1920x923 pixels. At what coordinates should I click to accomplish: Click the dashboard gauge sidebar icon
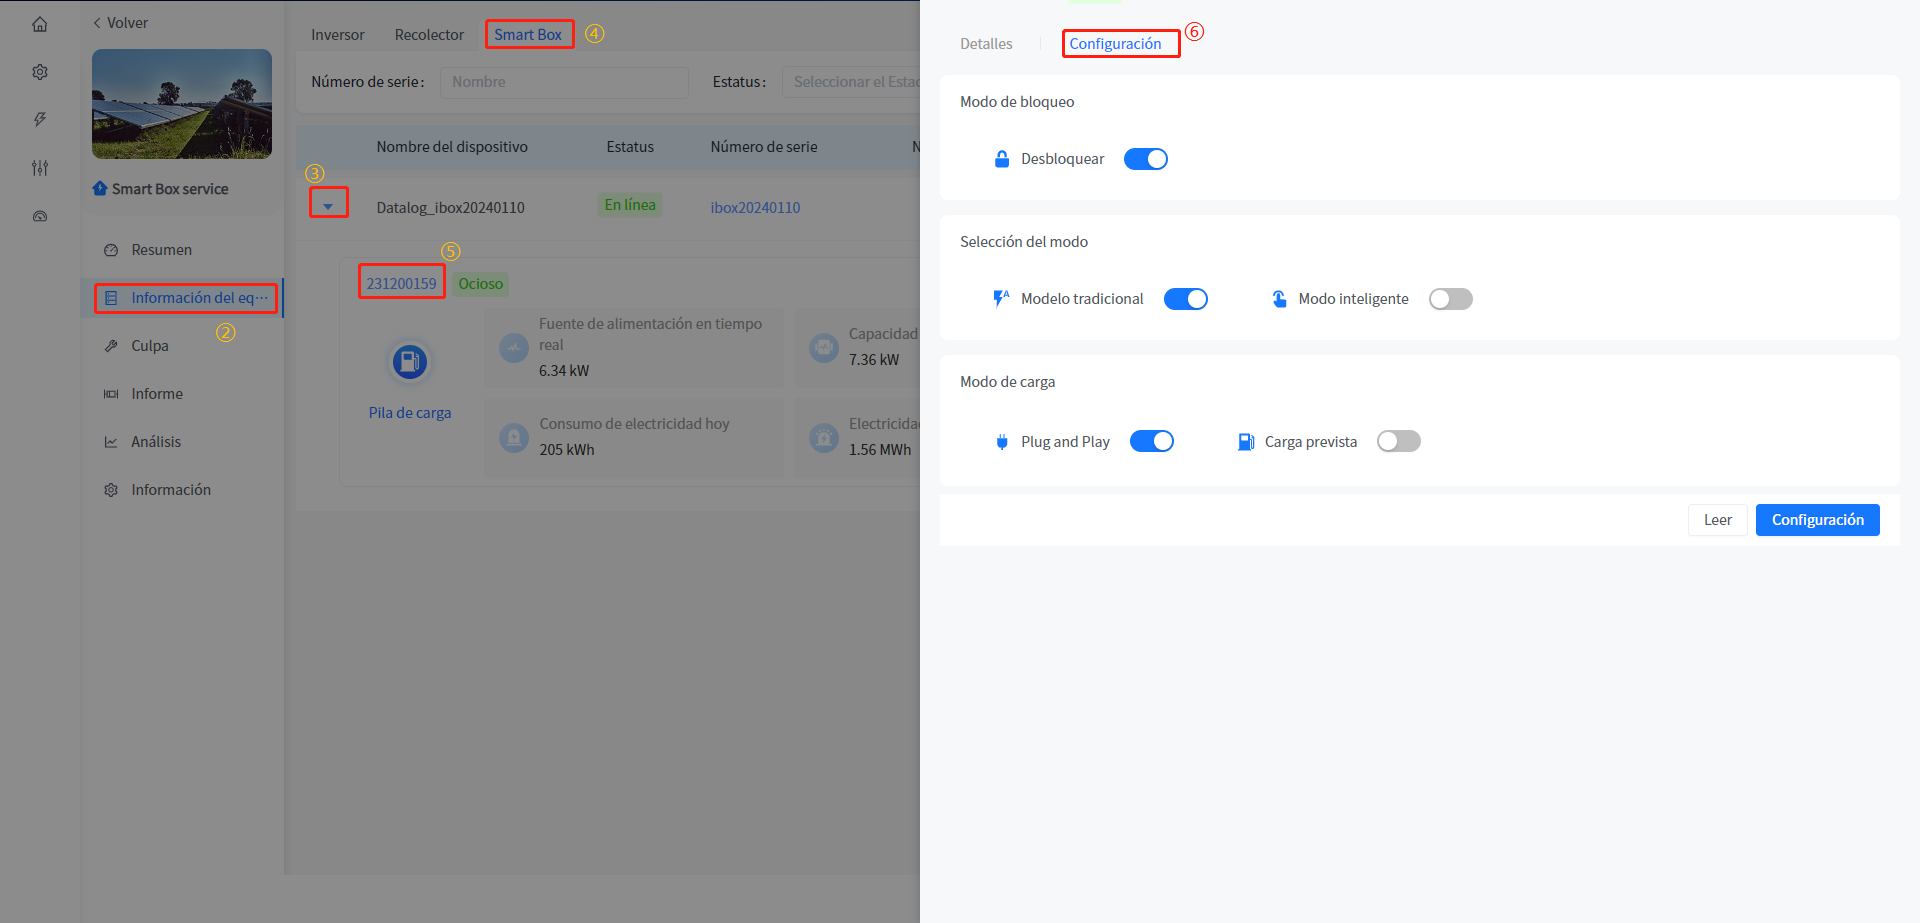click(40, 216)
